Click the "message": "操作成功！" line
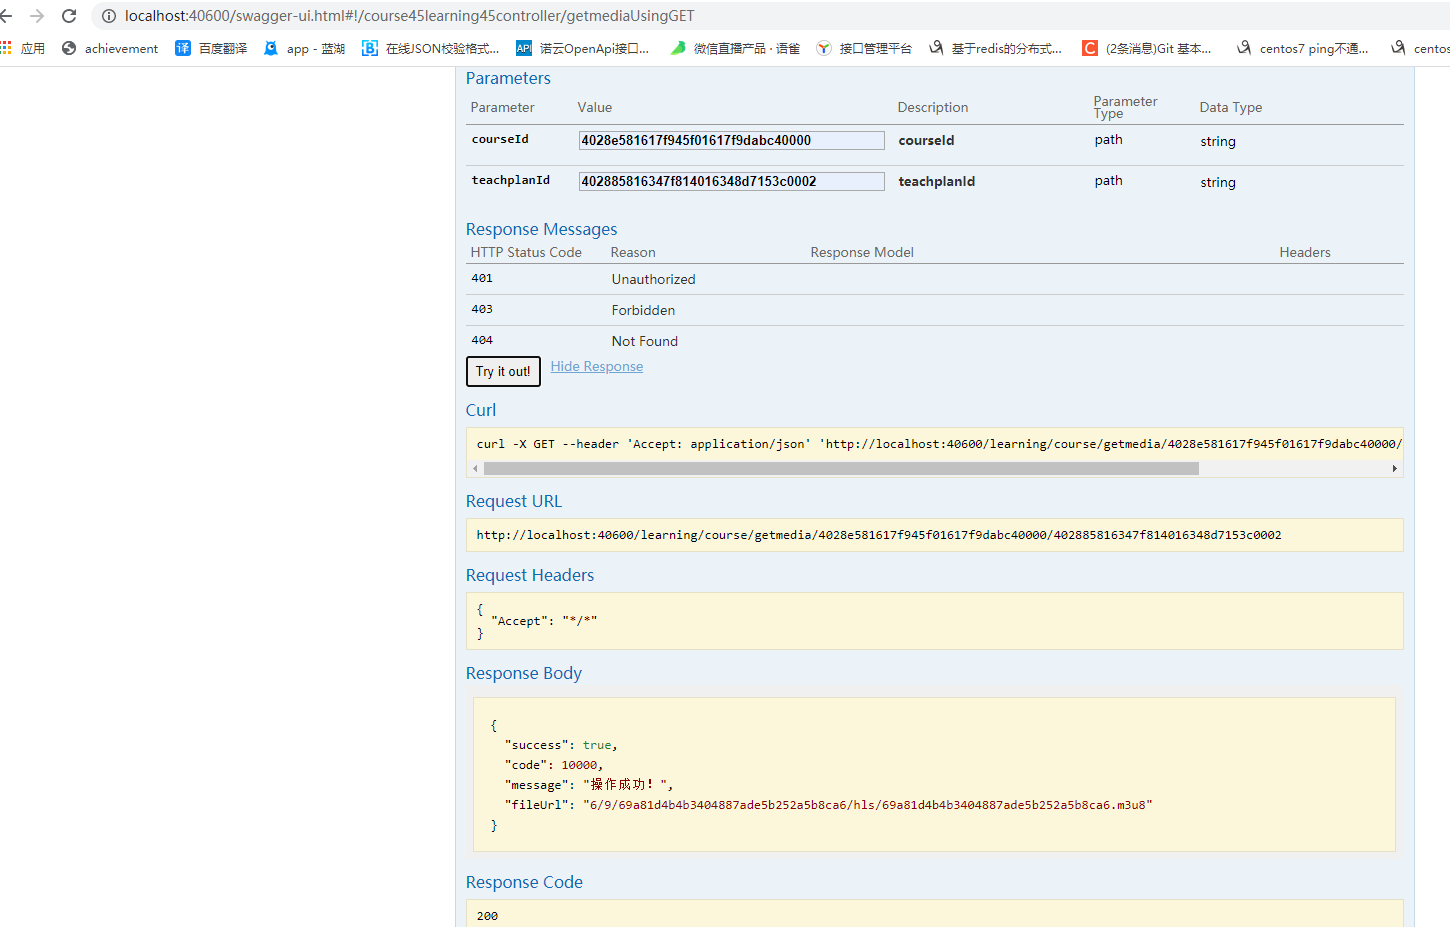1450x927 pixels. 589,785
